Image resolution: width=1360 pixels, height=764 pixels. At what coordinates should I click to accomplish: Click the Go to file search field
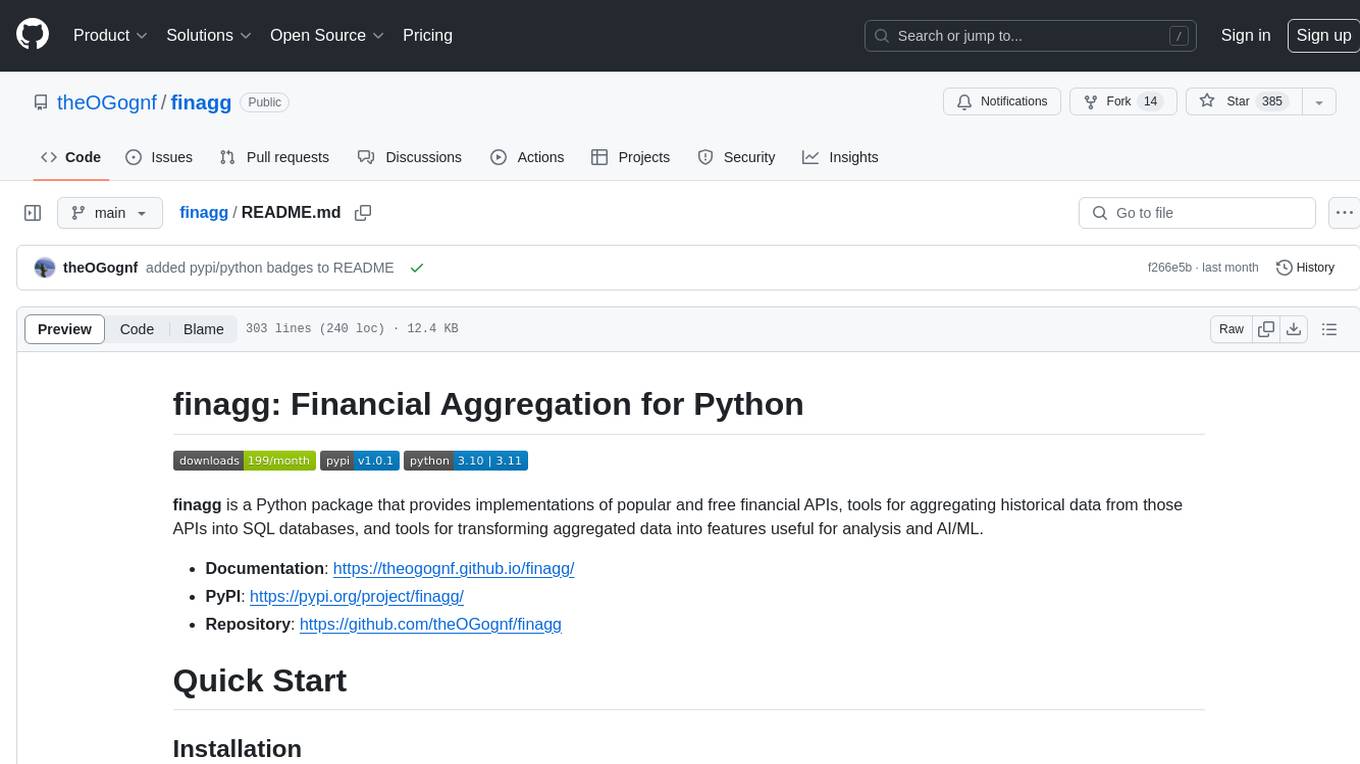[x=1197, y=213]
